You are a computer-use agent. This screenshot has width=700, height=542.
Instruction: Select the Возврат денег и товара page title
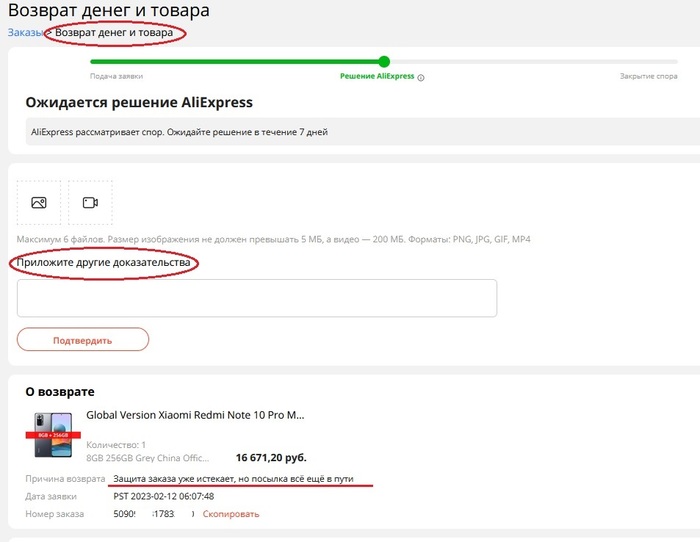pyautogui.click(x=109, y=10)
